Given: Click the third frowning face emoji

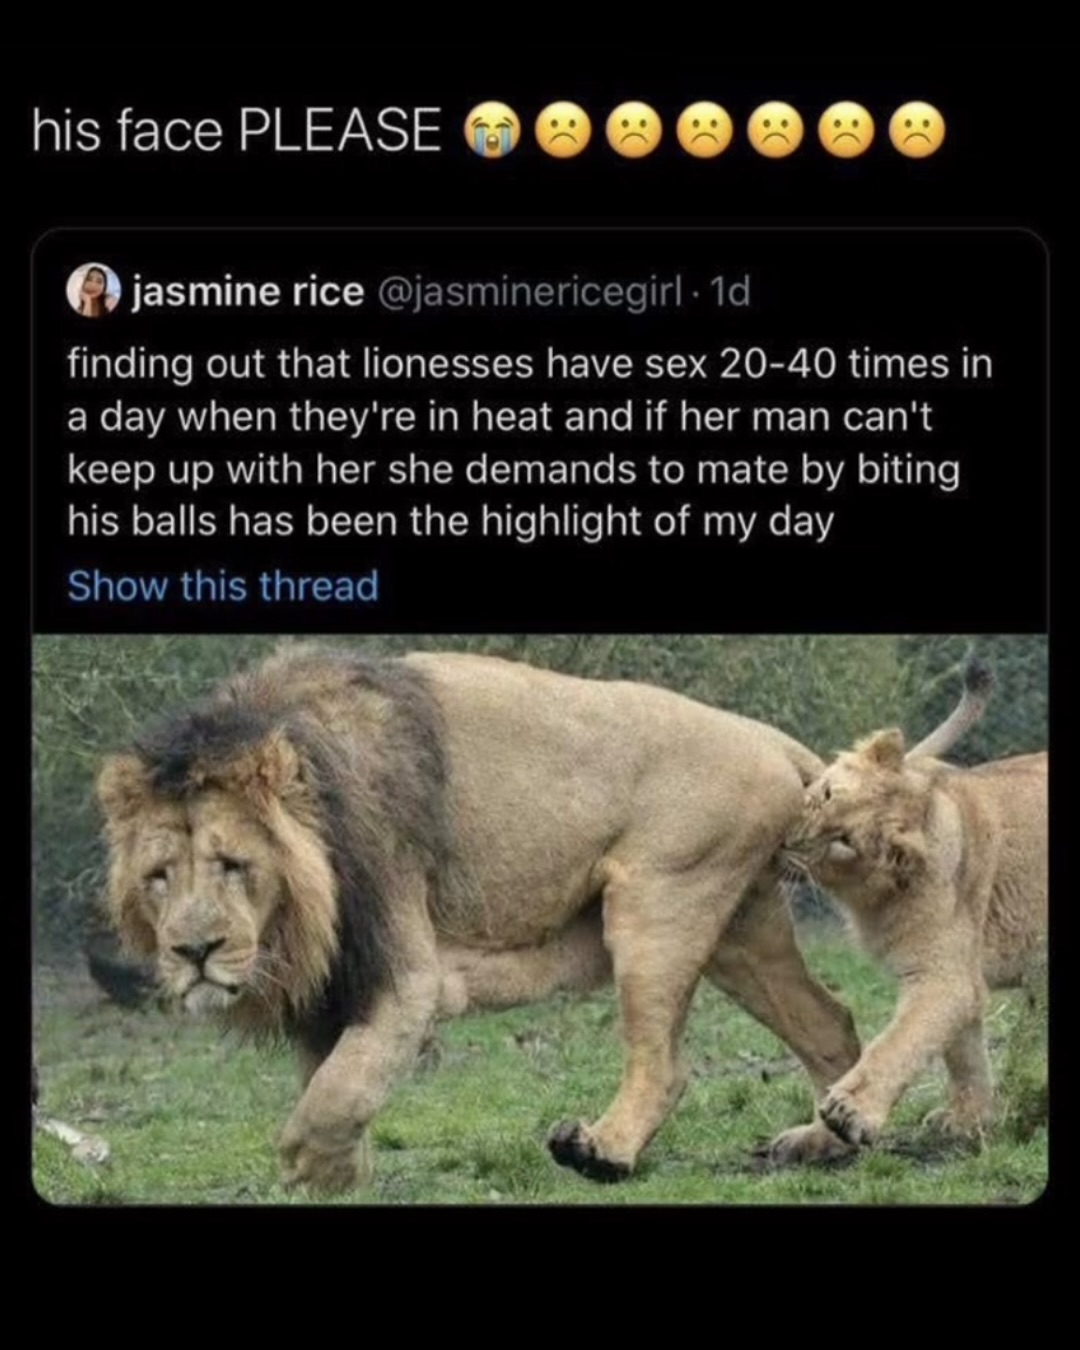Looking at the screenshot, I should (705, 133).
